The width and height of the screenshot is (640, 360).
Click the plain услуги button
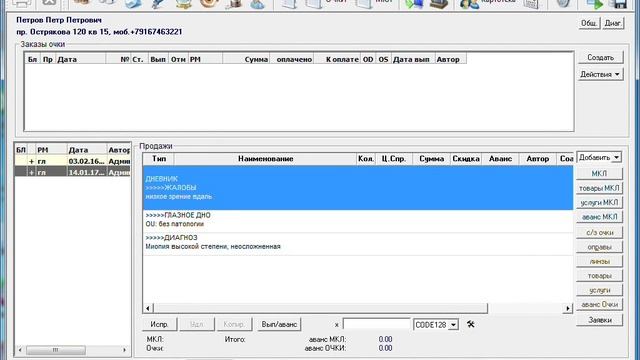pyautogui.click(x=599, y=290)
